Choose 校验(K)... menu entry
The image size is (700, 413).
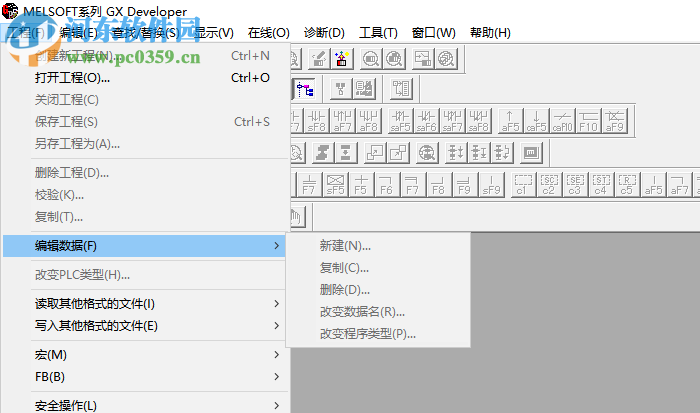click(146, 195)
